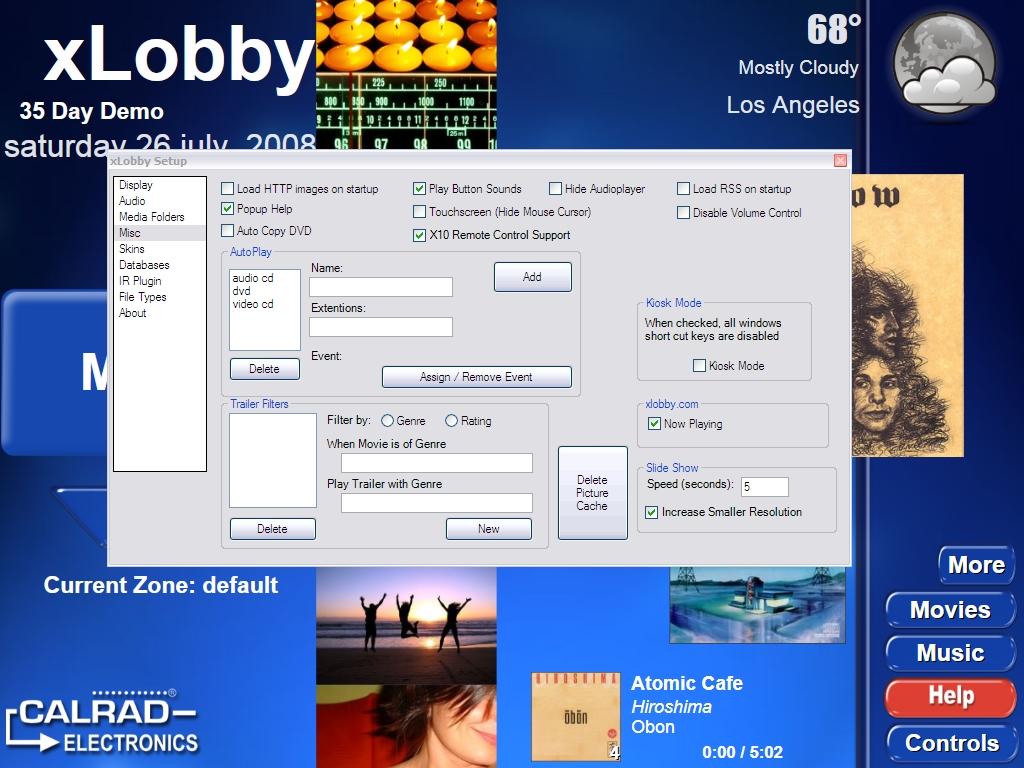1024x768 pixels.
Task: Click the curly-haired portrait album art
Action: 908,315
